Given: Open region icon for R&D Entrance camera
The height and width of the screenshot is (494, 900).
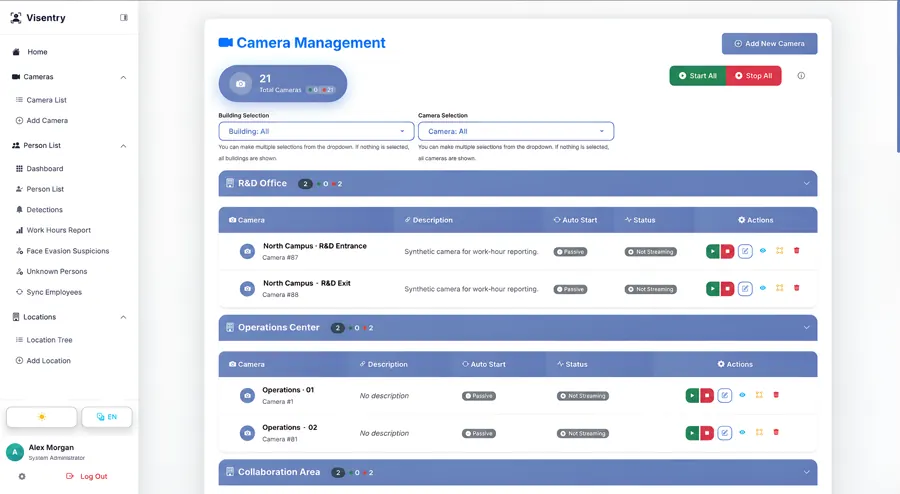Looking at the screenshot, I should point(779,251).
